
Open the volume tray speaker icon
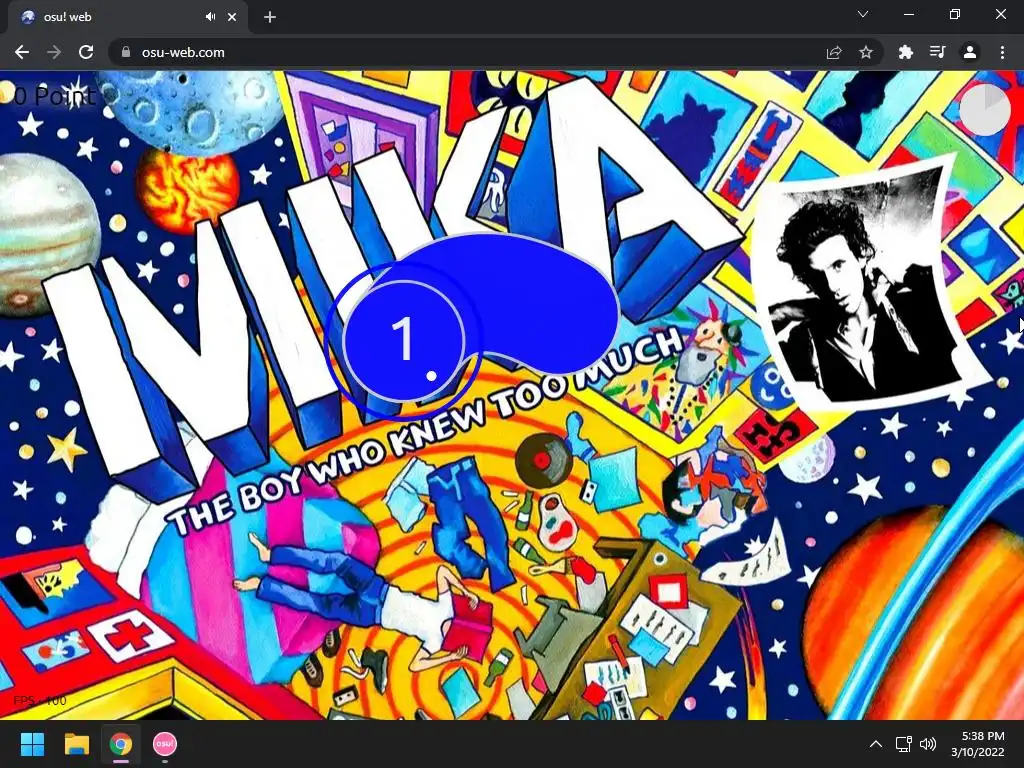[x=927, y=744]
